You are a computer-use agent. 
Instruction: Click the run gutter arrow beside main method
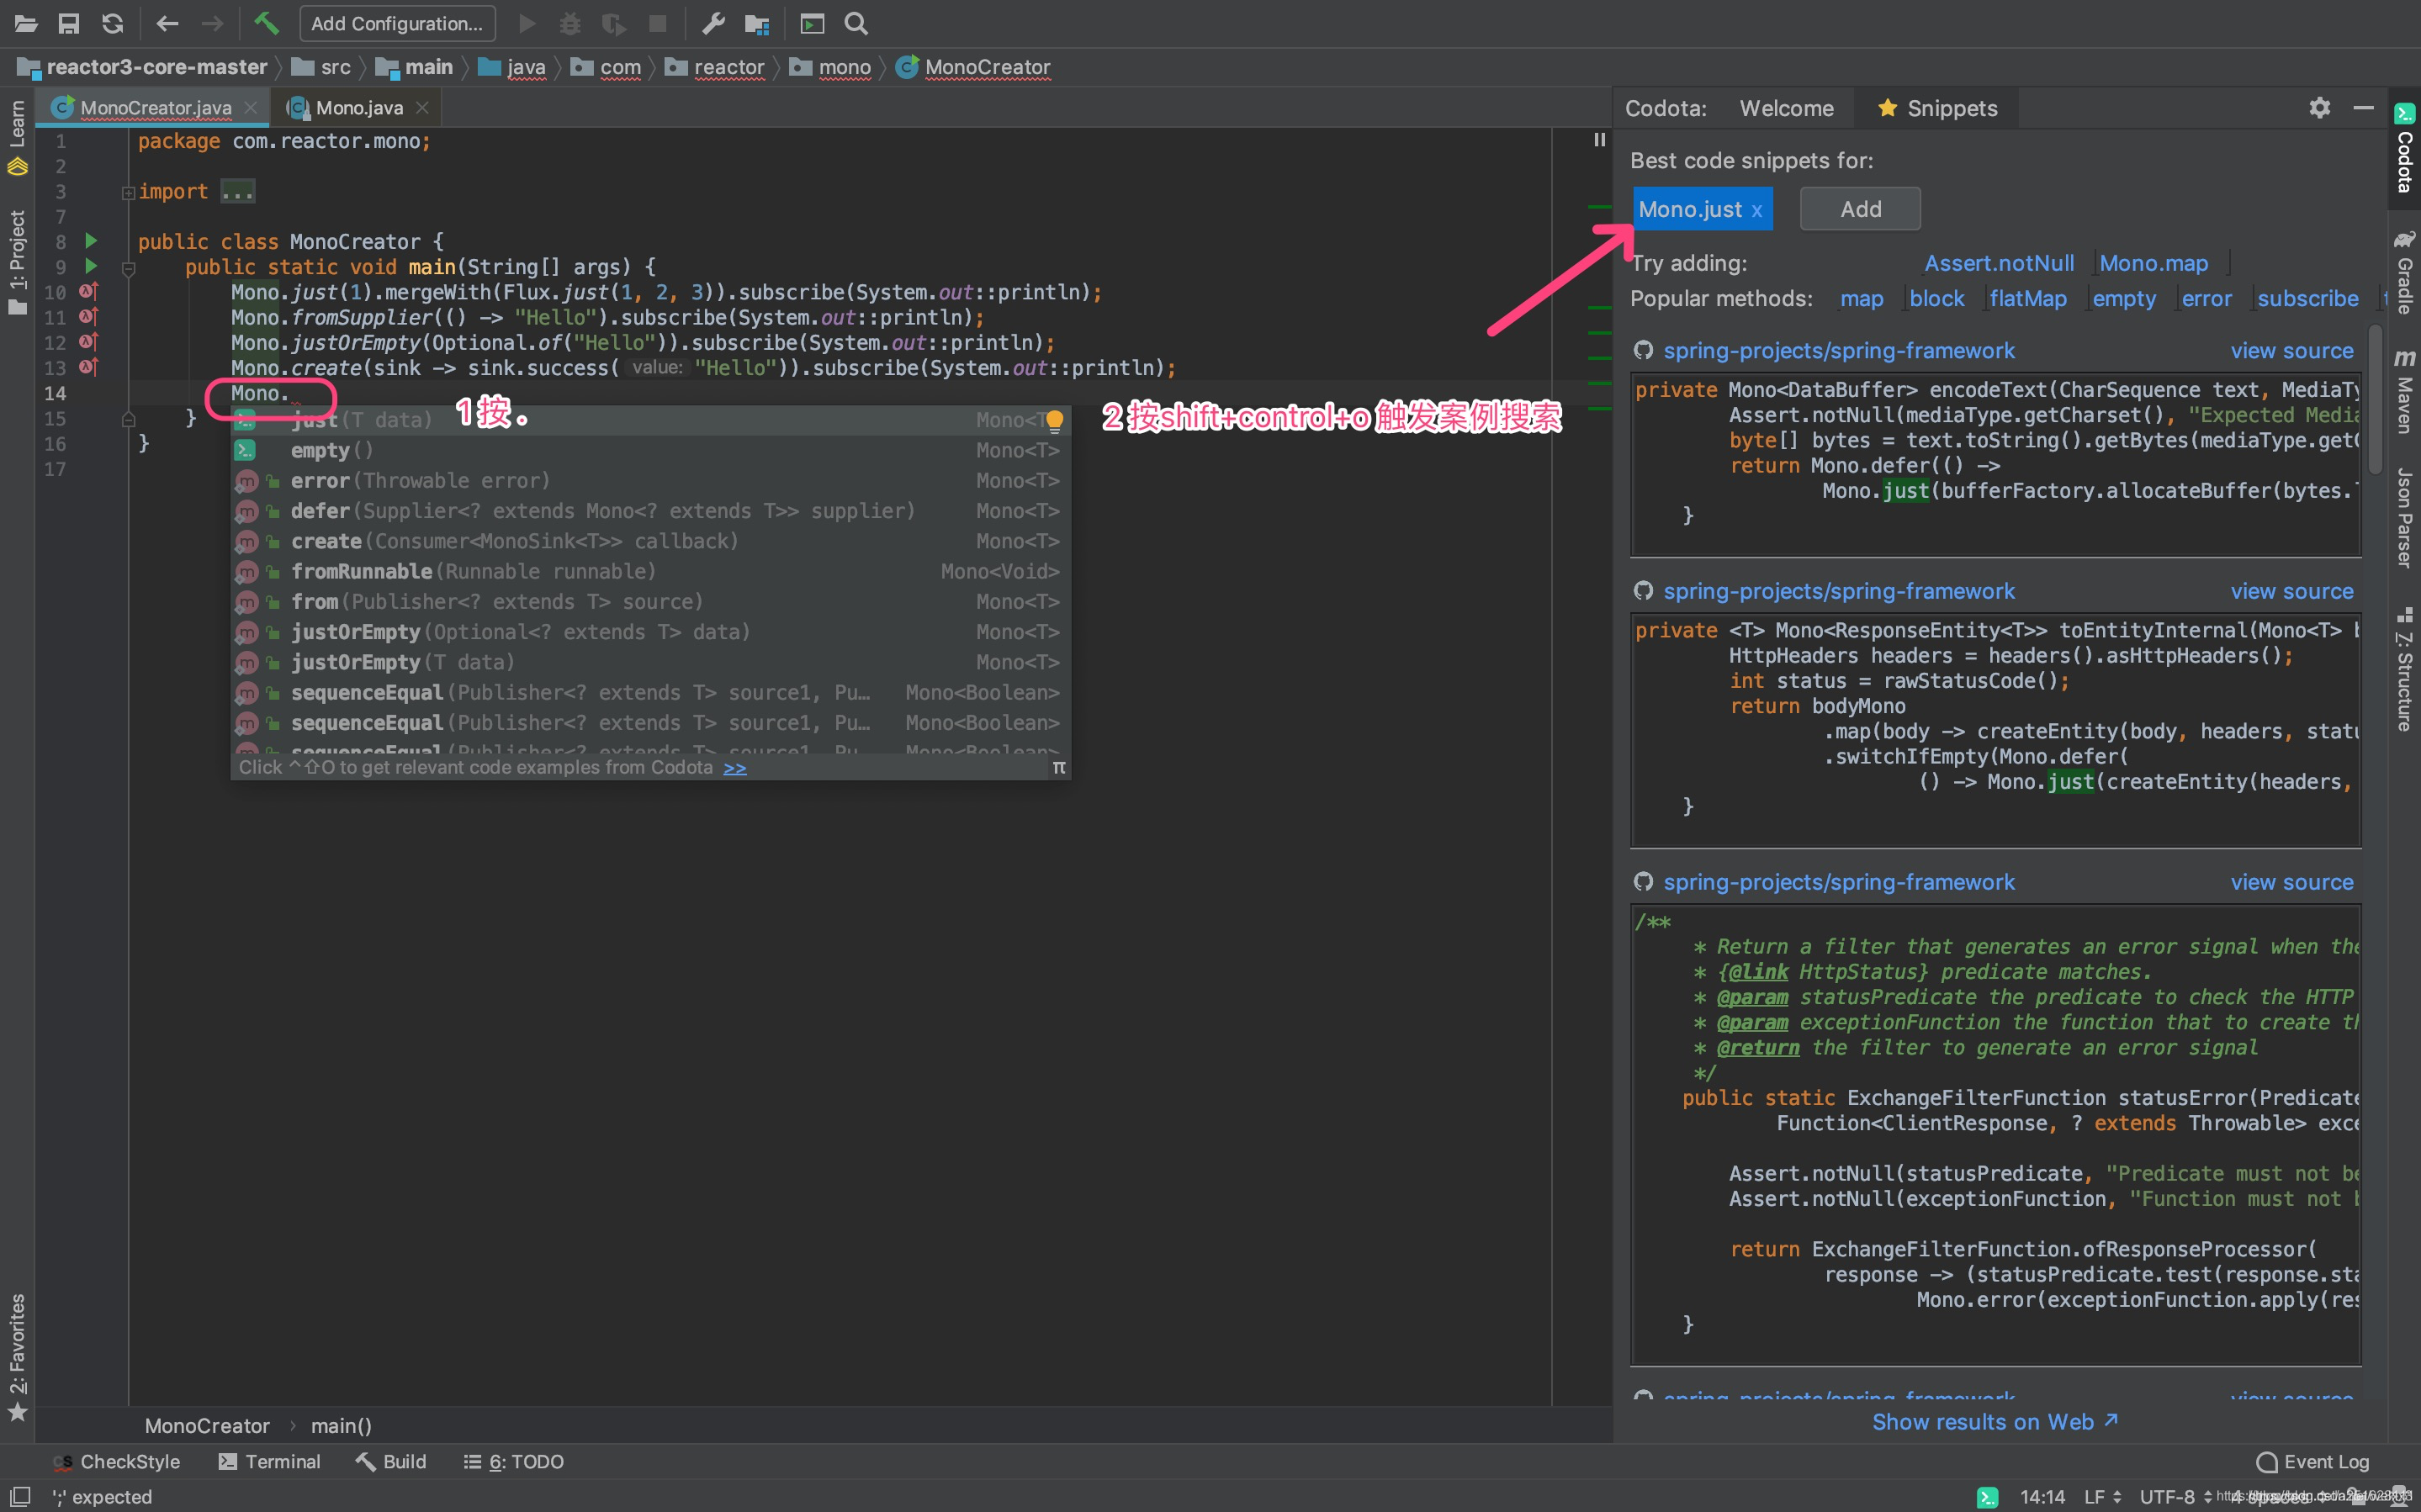coord(91,266)
